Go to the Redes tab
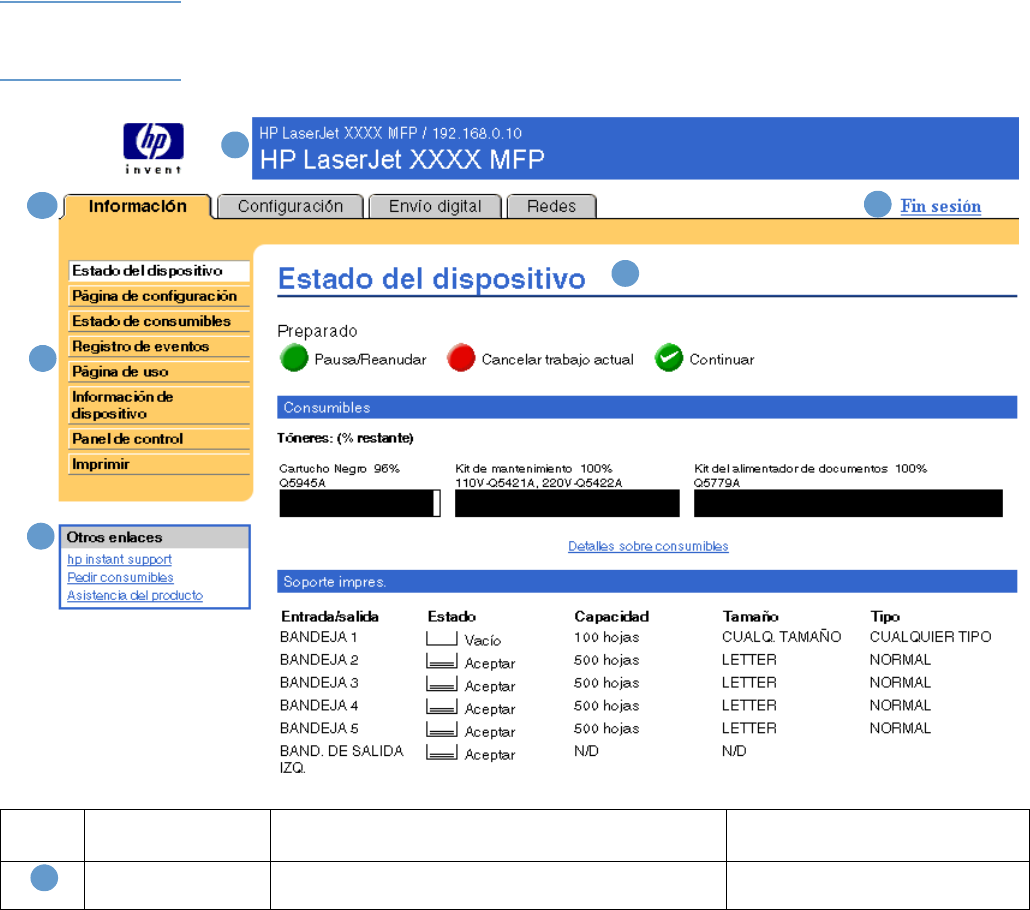 pyautogui.click(x=552, y=206)
